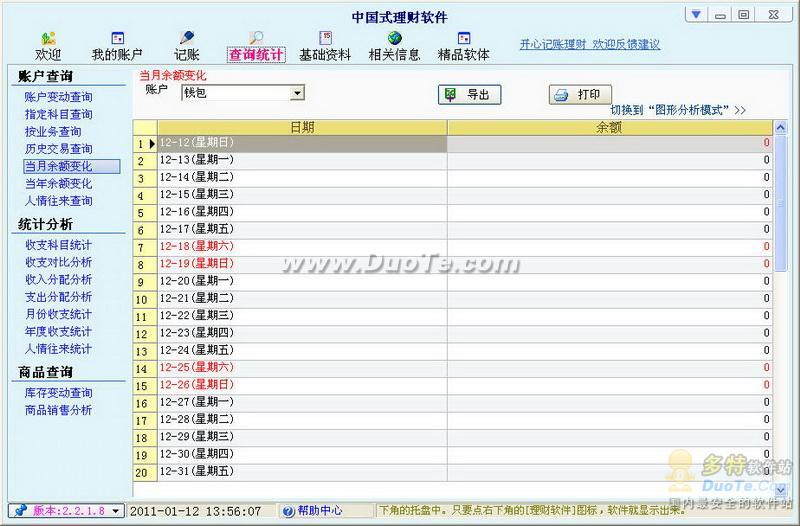Select the 12-18(星期六) row
The width and height of the screenshot is (800, 526).
[290, 246]
